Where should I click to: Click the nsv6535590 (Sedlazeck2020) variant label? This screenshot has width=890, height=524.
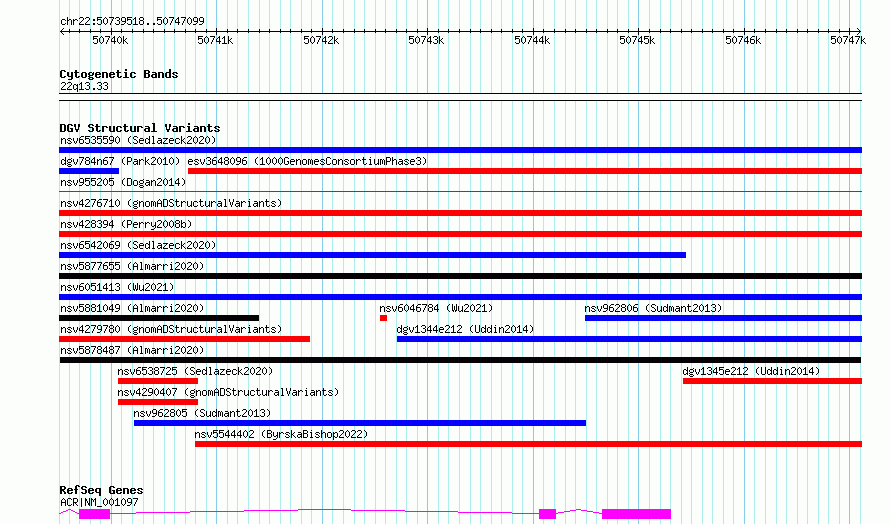coord(138,140)
